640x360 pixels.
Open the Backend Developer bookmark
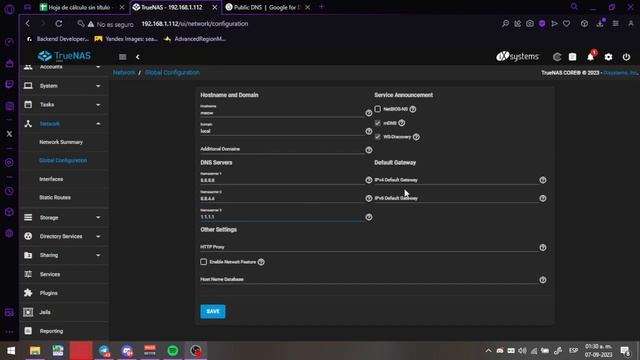(58, 39)
